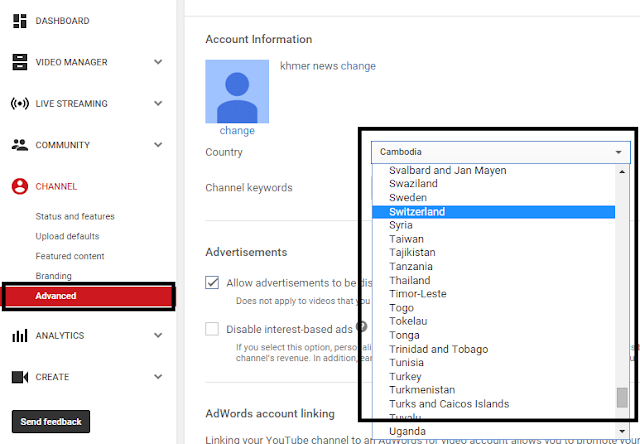Click the ANALYTICS label
640x444 pixels.
[60, 335]
